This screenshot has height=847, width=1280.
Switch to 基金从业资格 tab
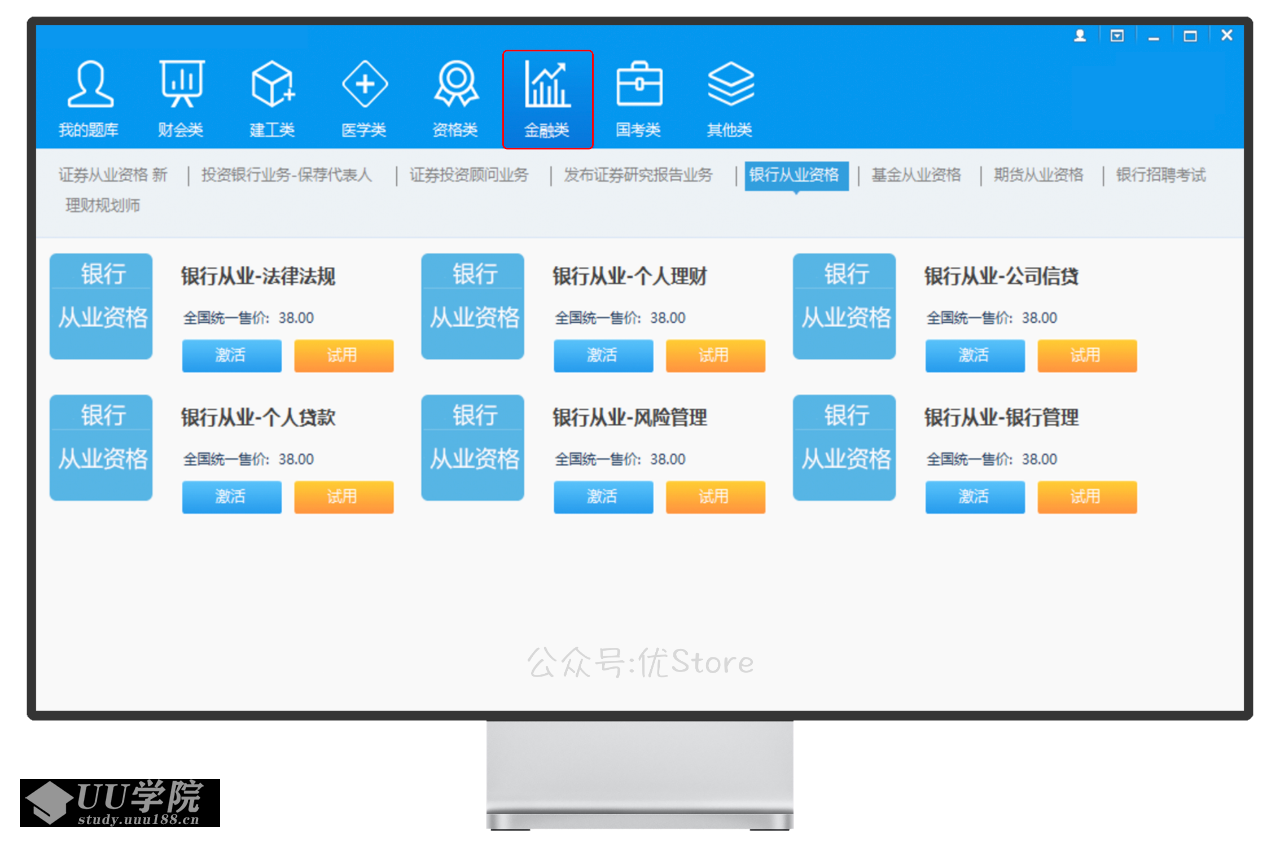point(916,175)
